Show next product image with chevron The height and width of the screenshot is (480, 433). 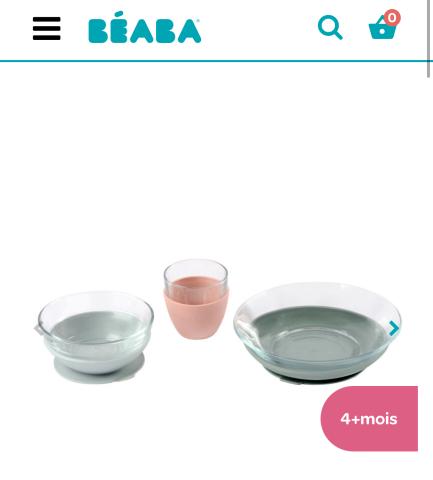coord(394,328)
